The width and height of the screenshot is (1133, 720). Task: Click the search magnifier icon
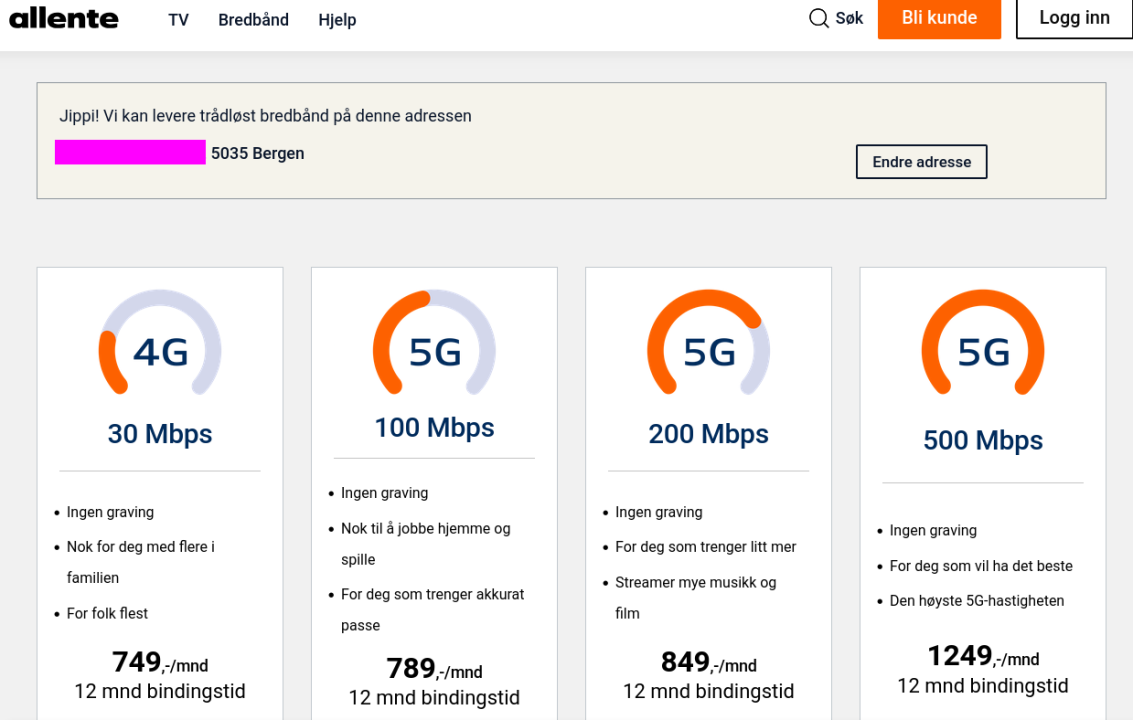tap(819, 18)
